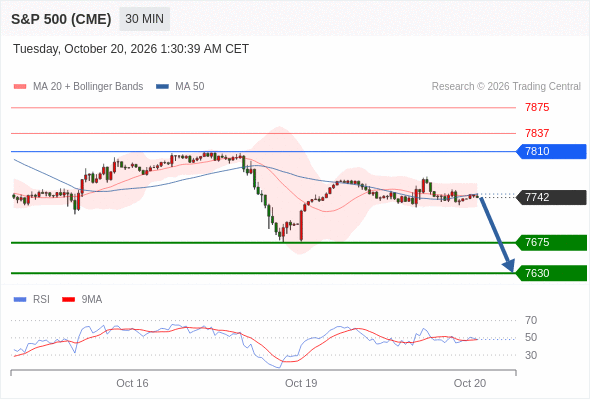Screen dimensions: 590x400
Task: Click the 30 MIN timeframe badge
Action: pos(144,19)
